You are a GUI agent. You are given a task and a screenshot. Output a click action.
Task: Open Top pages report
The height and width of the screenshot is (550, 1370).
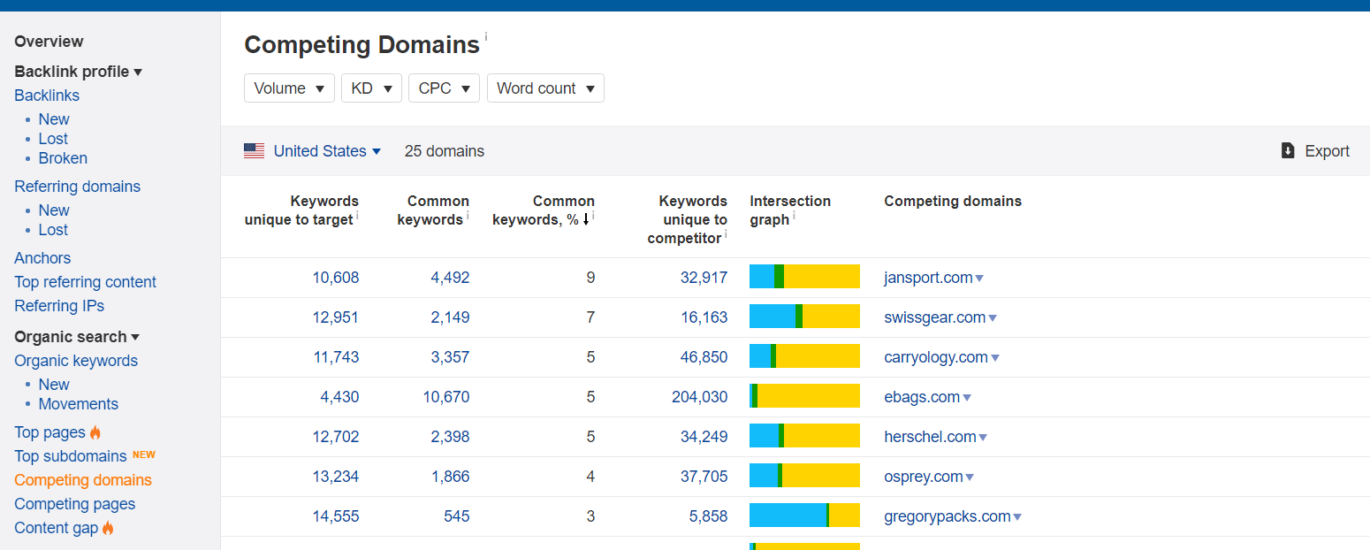(x=50, y=433)
